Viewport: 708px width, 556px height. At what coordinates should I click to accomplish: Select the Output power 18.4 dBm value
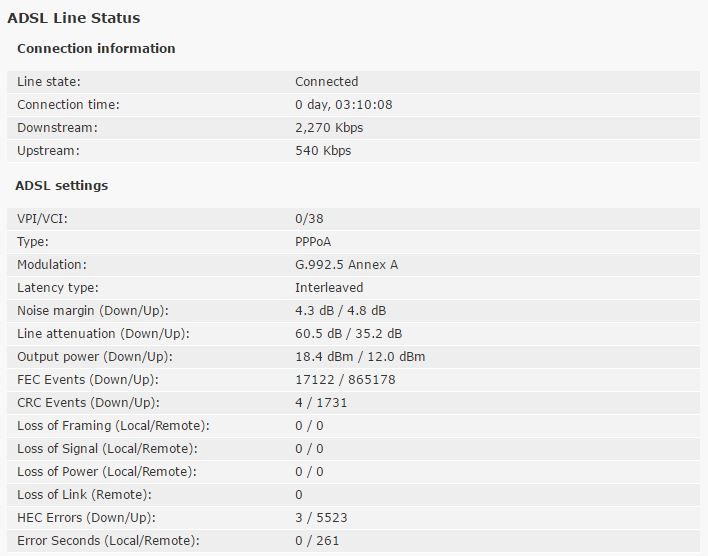pos(324,357)
